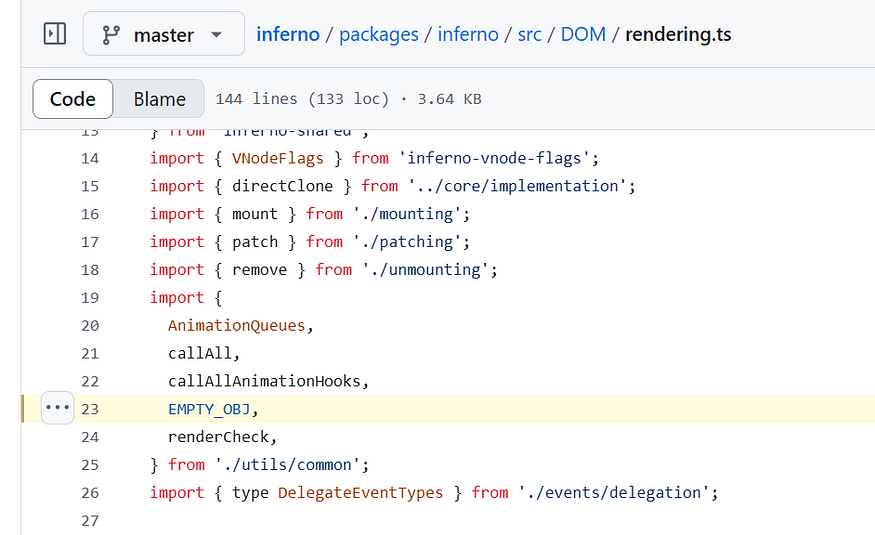Click the patch identifier on line 17

pyautogui.click(x=255, y=242)
